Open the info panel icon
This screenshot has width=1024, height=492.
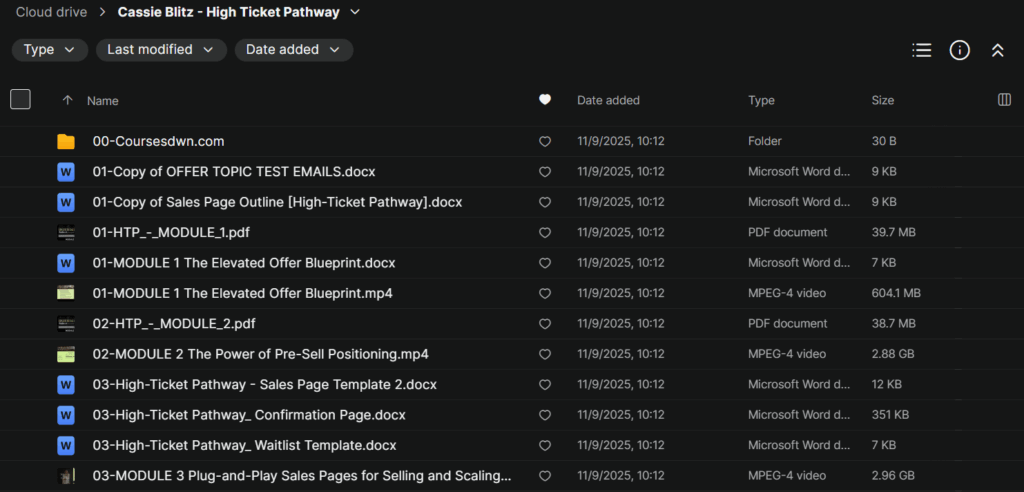959,50
